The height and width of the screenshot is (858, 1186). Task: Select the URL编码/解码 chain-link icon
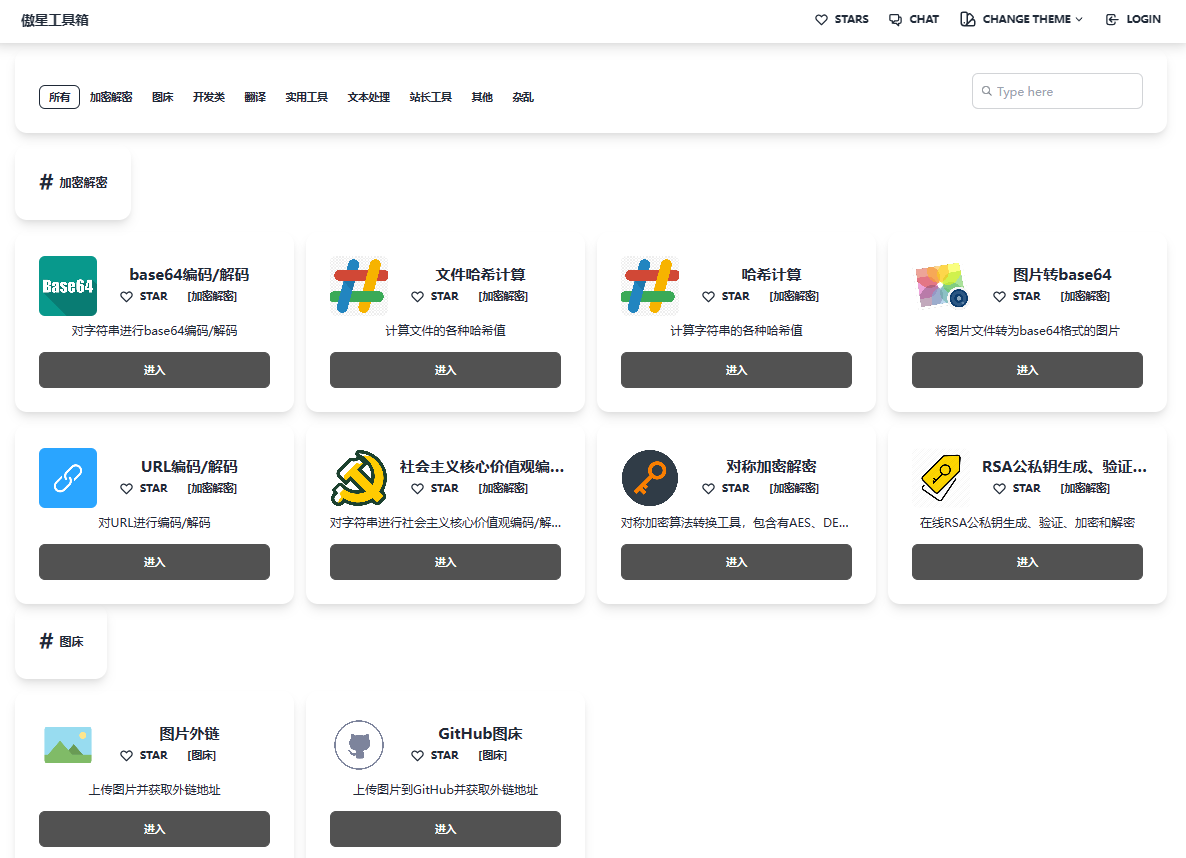(x=68, y=478)
